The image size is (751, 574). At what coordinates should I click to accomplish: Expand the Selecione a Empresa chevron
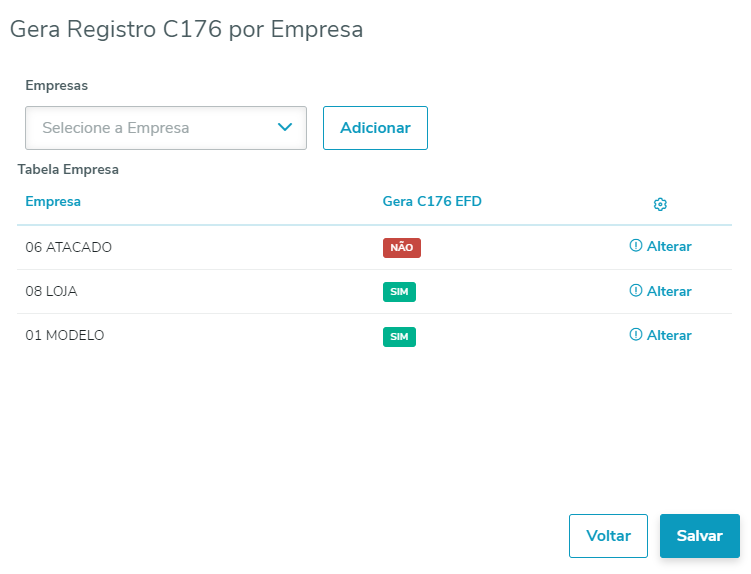[285, 128]
